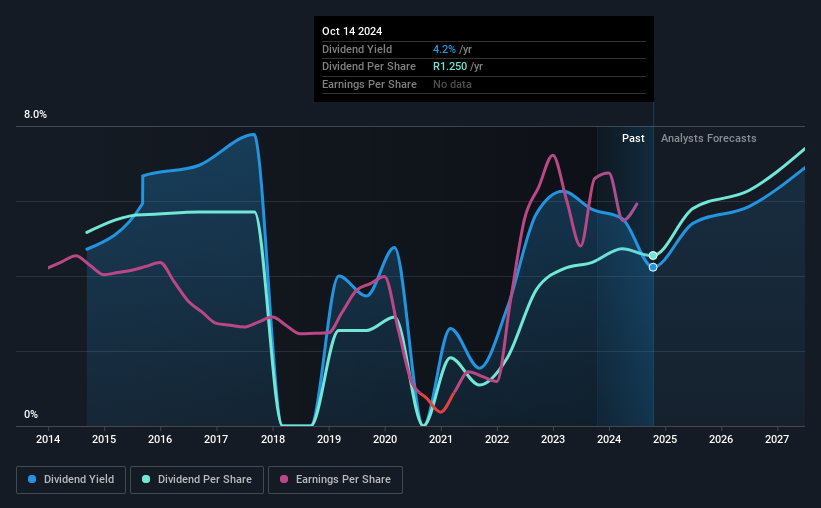Click the 0% y-axis label
This screenshot has width=821, height=508.
pyautogui.click(x=31, y=414)
